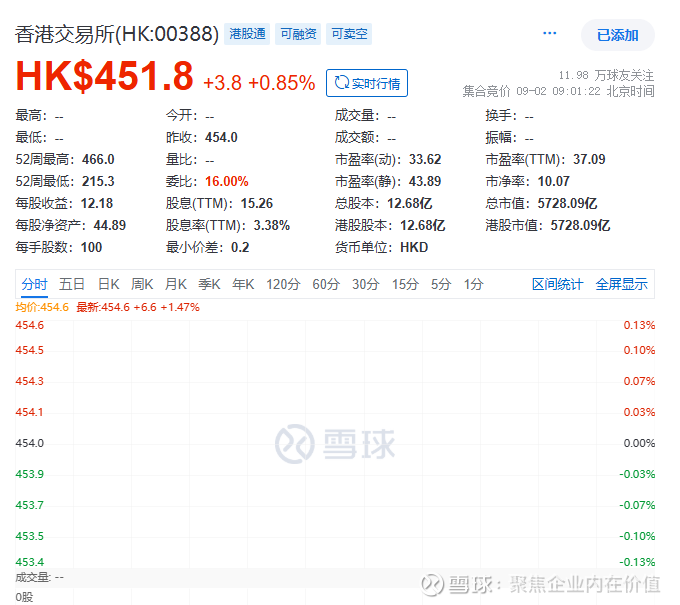Click the HK$451.8 current price

104,76
